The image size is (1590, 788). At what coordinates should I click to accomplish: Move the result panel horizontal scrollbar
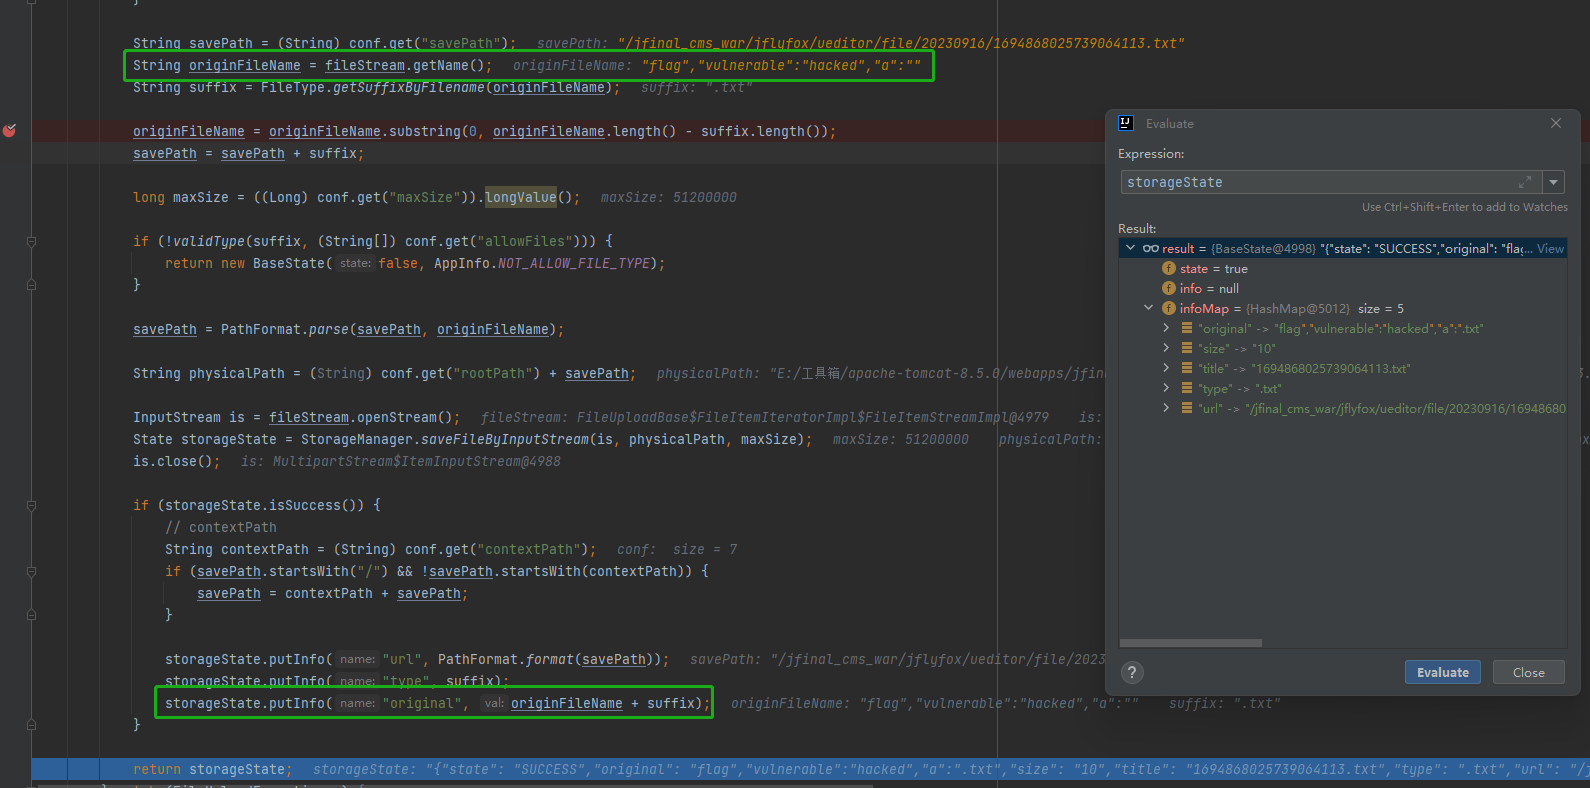[1191, 643]
